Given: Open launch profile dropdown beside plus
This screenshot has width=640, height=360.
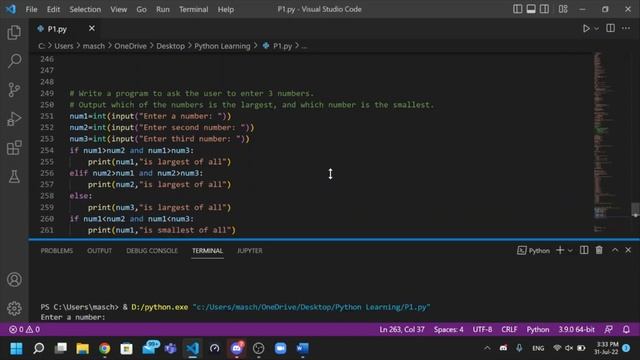Looking at the screenshot, I should click(570, 250).
